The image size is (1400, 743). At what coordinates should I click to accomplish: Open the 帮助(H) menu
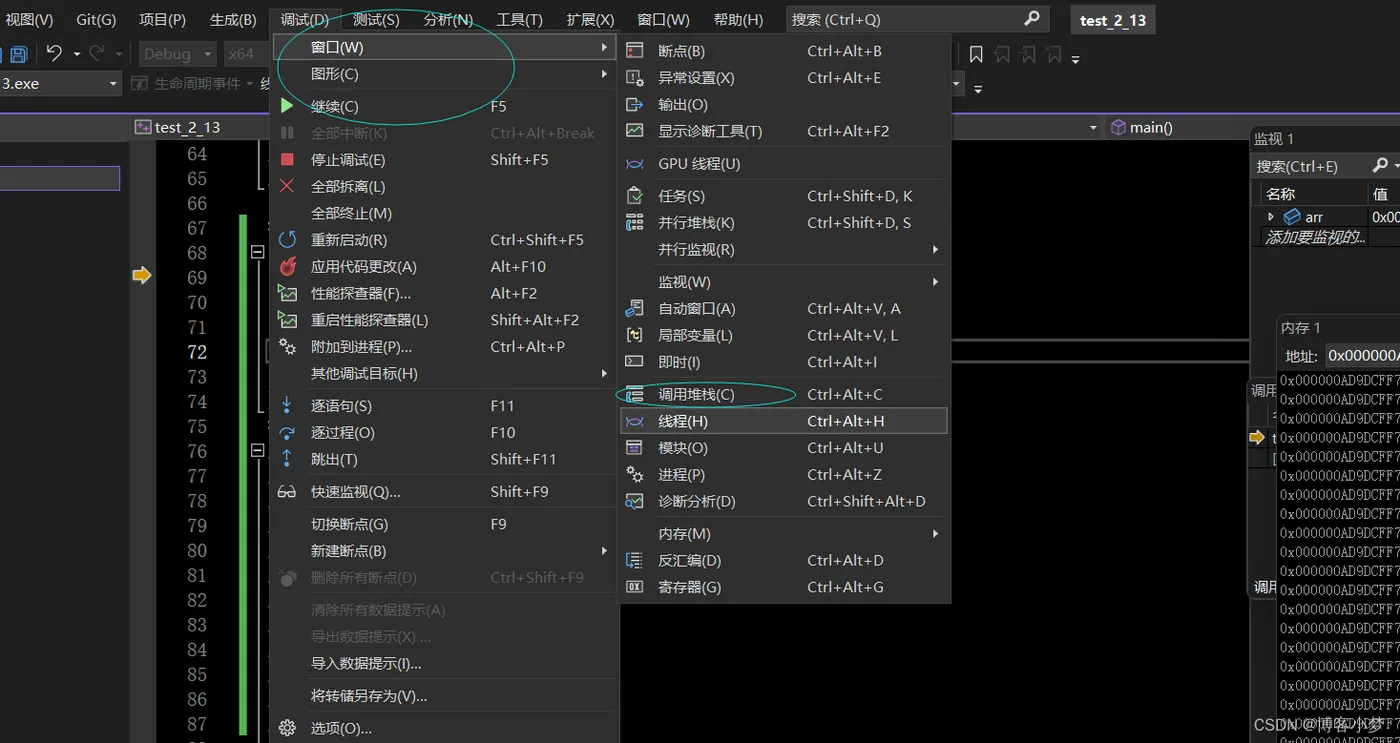[x=738, y=20]
